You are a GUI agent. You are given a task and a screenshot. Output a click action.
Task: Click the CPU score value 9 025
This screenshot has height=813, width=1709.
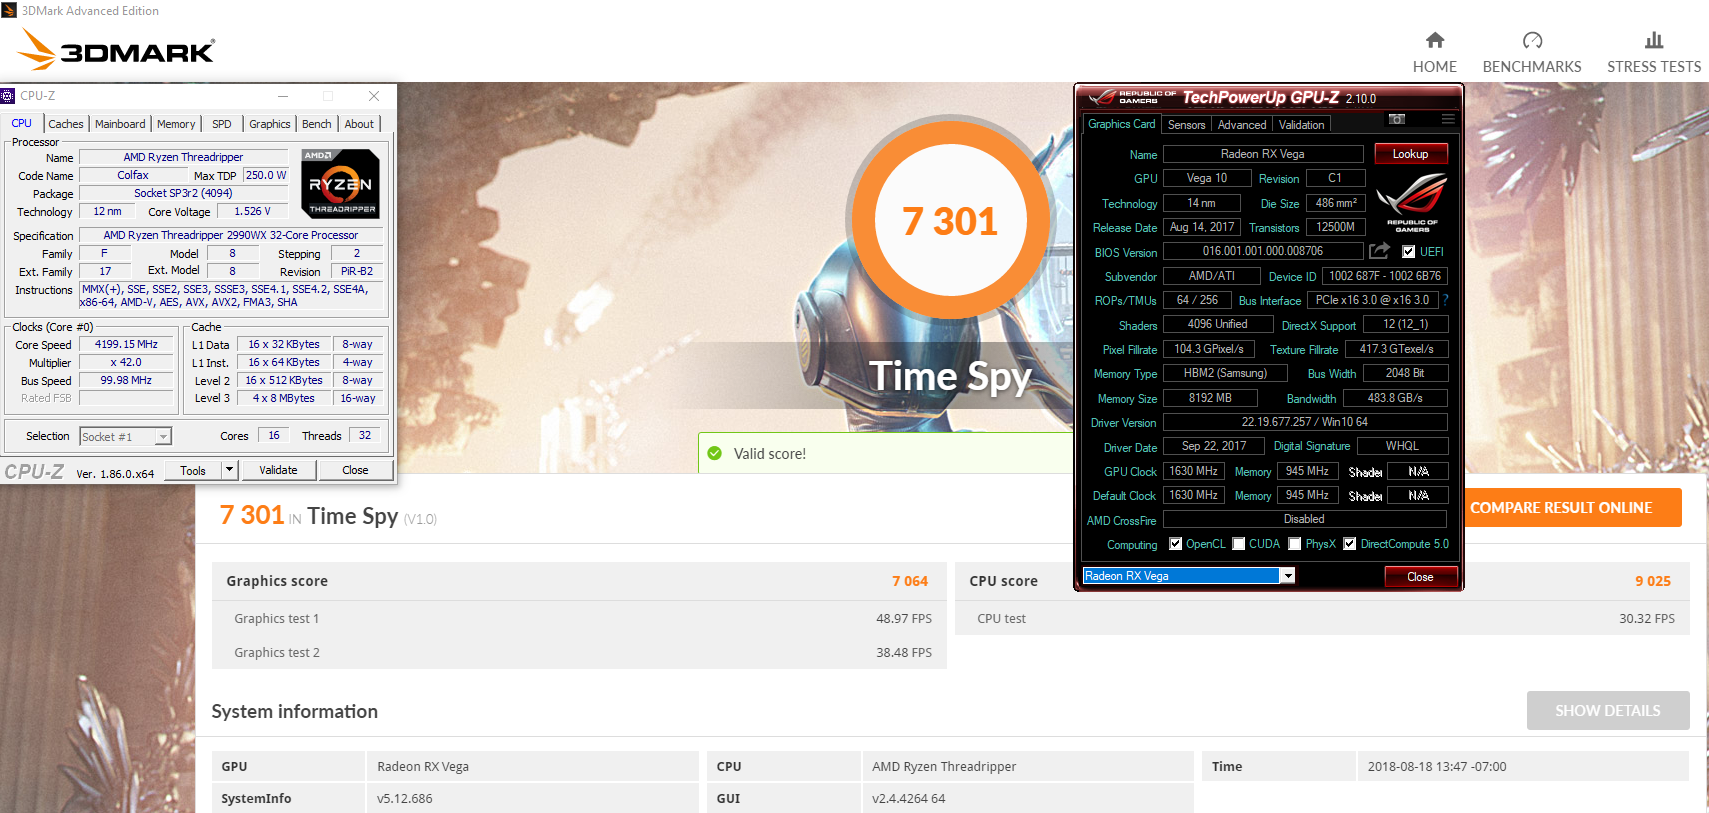[1653, 581]
